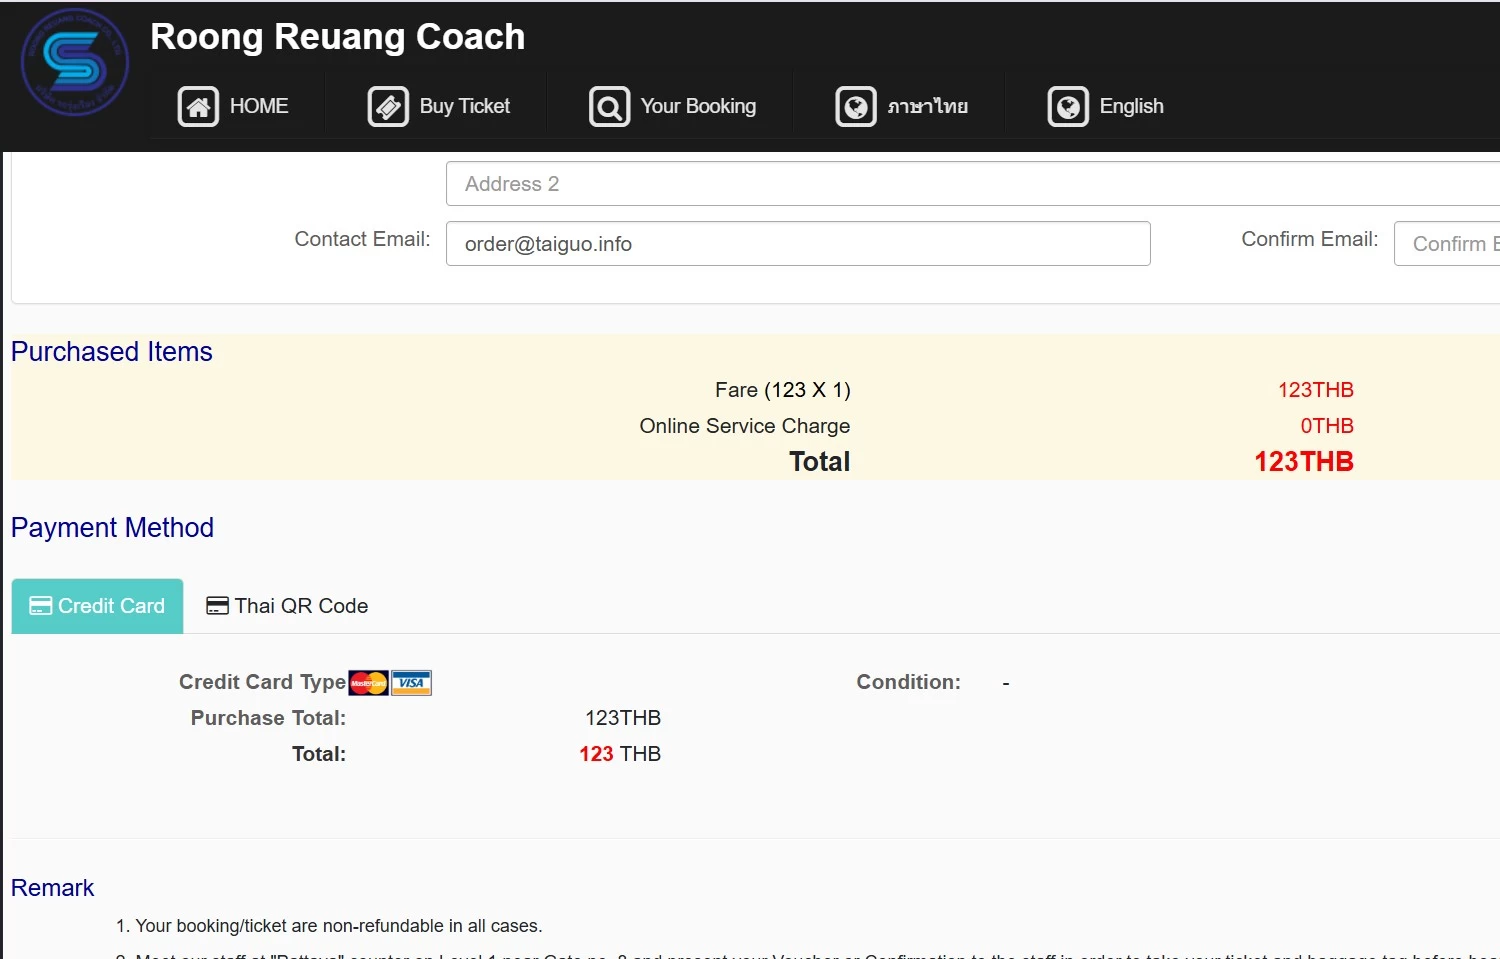The image size is (1500, 959).
Task: Open the Buy Ticket menu item
Action: pyautogui.click(x=439, y=106)
